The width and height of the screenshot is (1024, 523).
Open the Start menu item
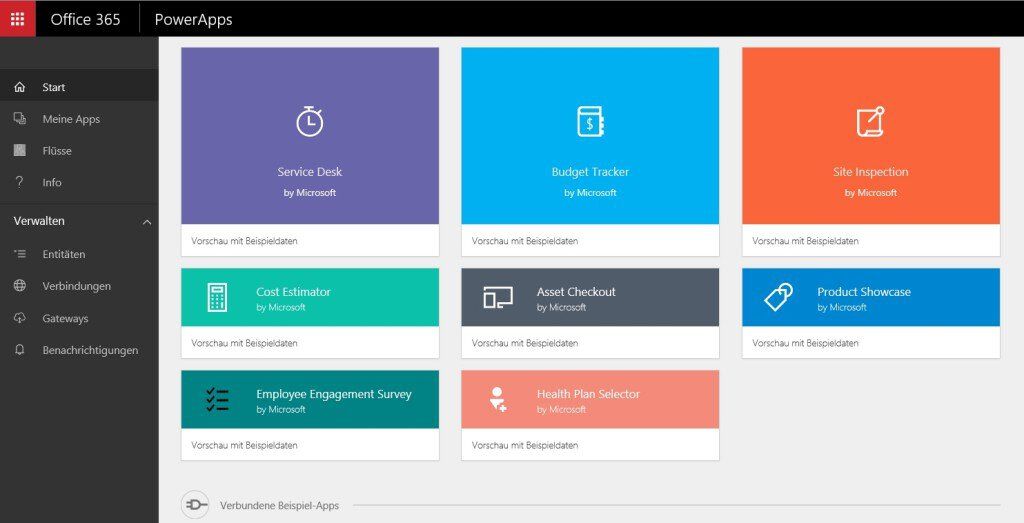[x=79, y=87]
